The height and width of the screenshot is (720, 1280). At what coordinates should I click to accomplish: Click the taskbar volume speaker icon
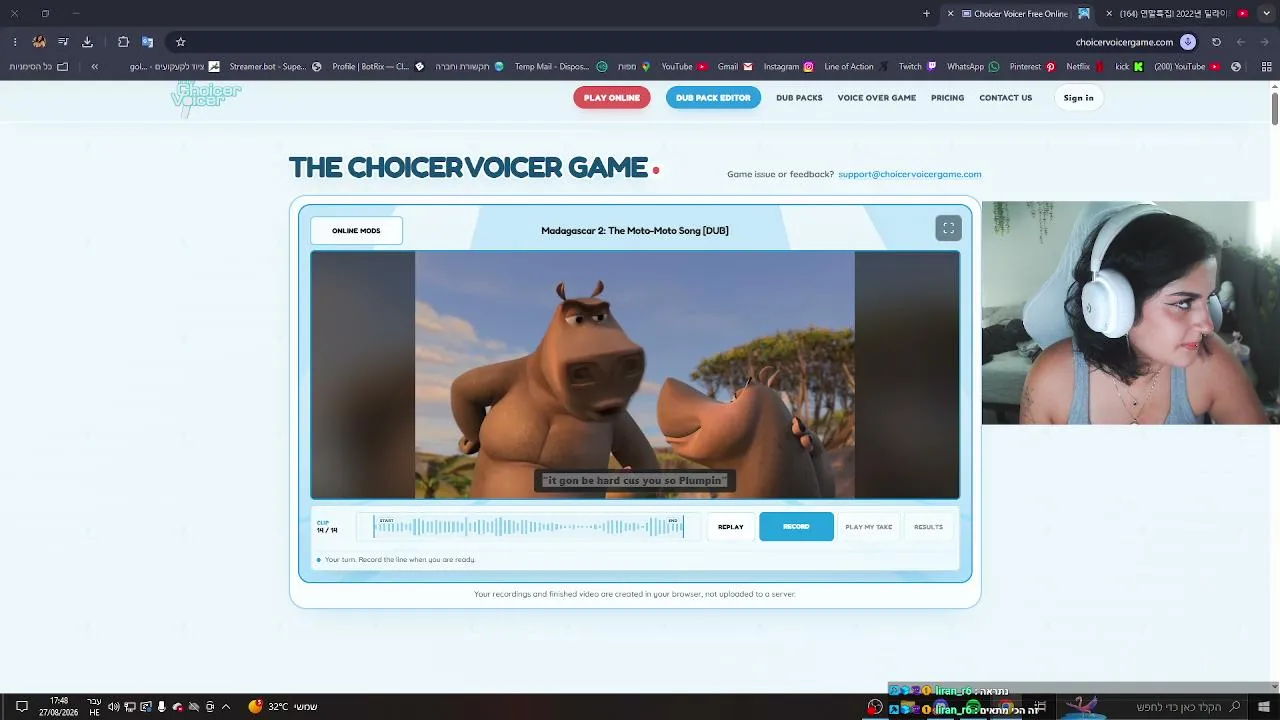114,707
